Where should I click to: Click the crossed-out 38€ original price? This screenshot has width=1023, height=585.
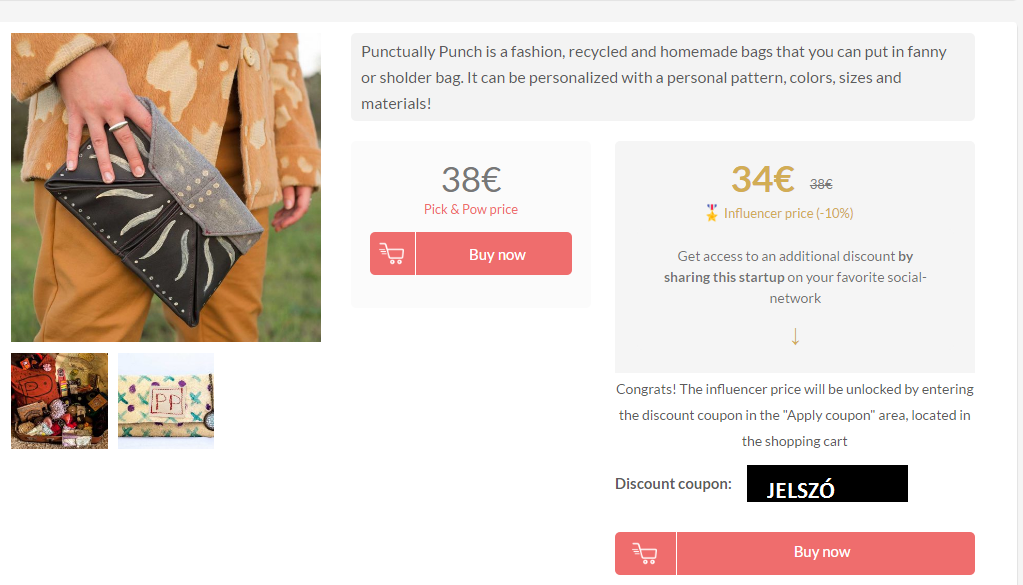click(x=821, y=184)
